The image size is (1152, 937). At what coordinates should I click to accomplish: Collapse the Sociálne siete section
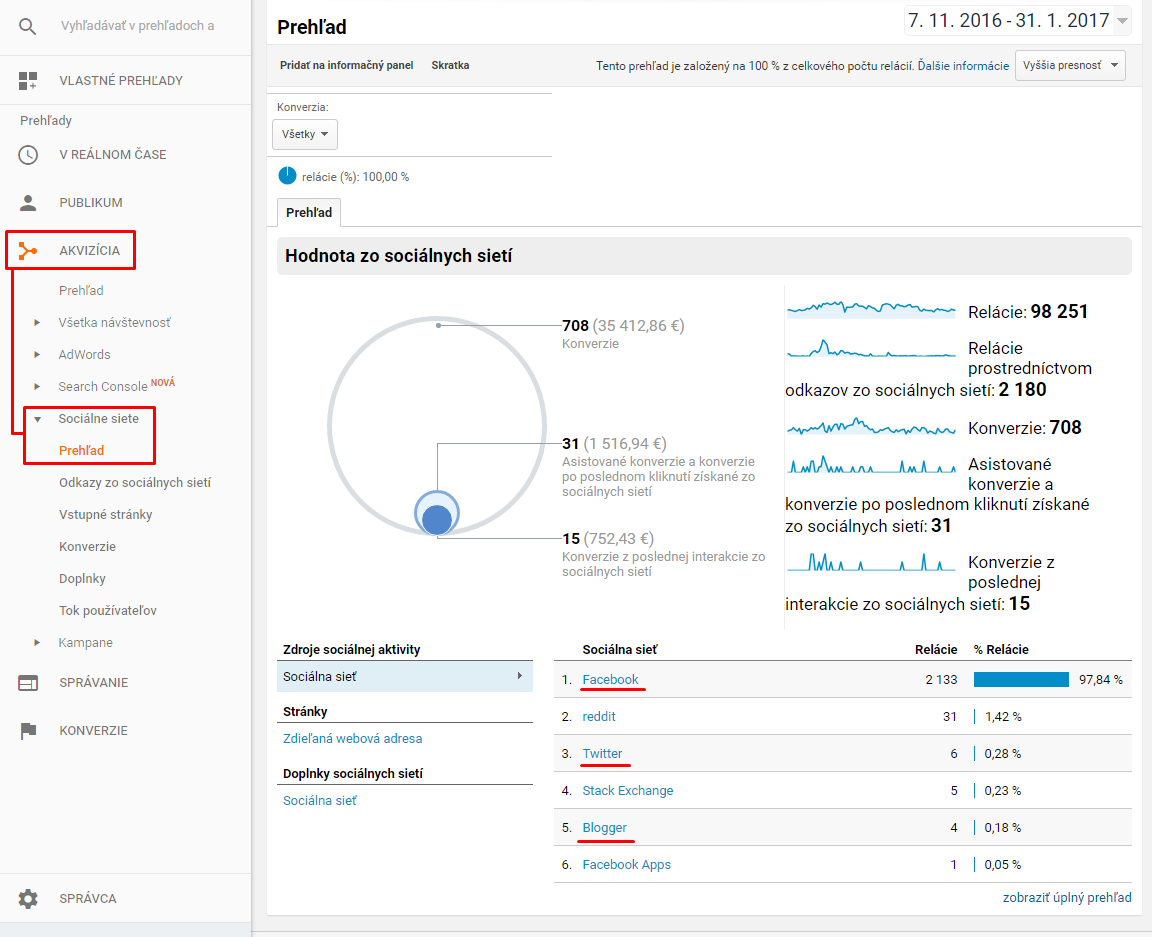(x=37, y=419)
